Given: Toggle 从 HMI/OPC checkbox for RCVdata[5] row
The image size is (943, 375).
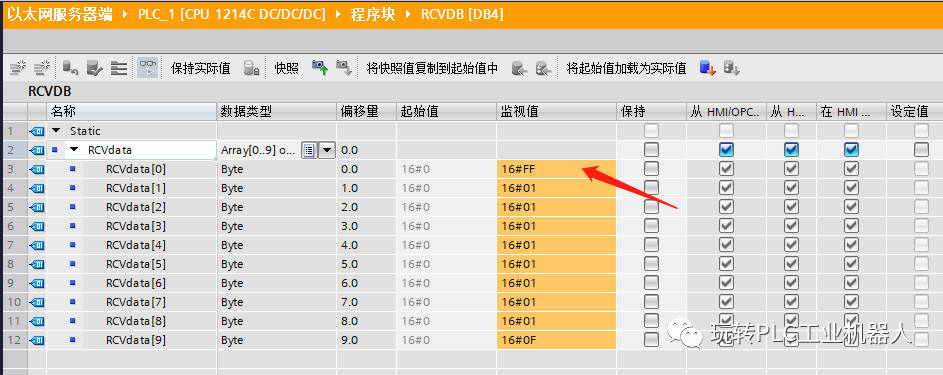Looking at the screenshot, I should pos(726,264).
